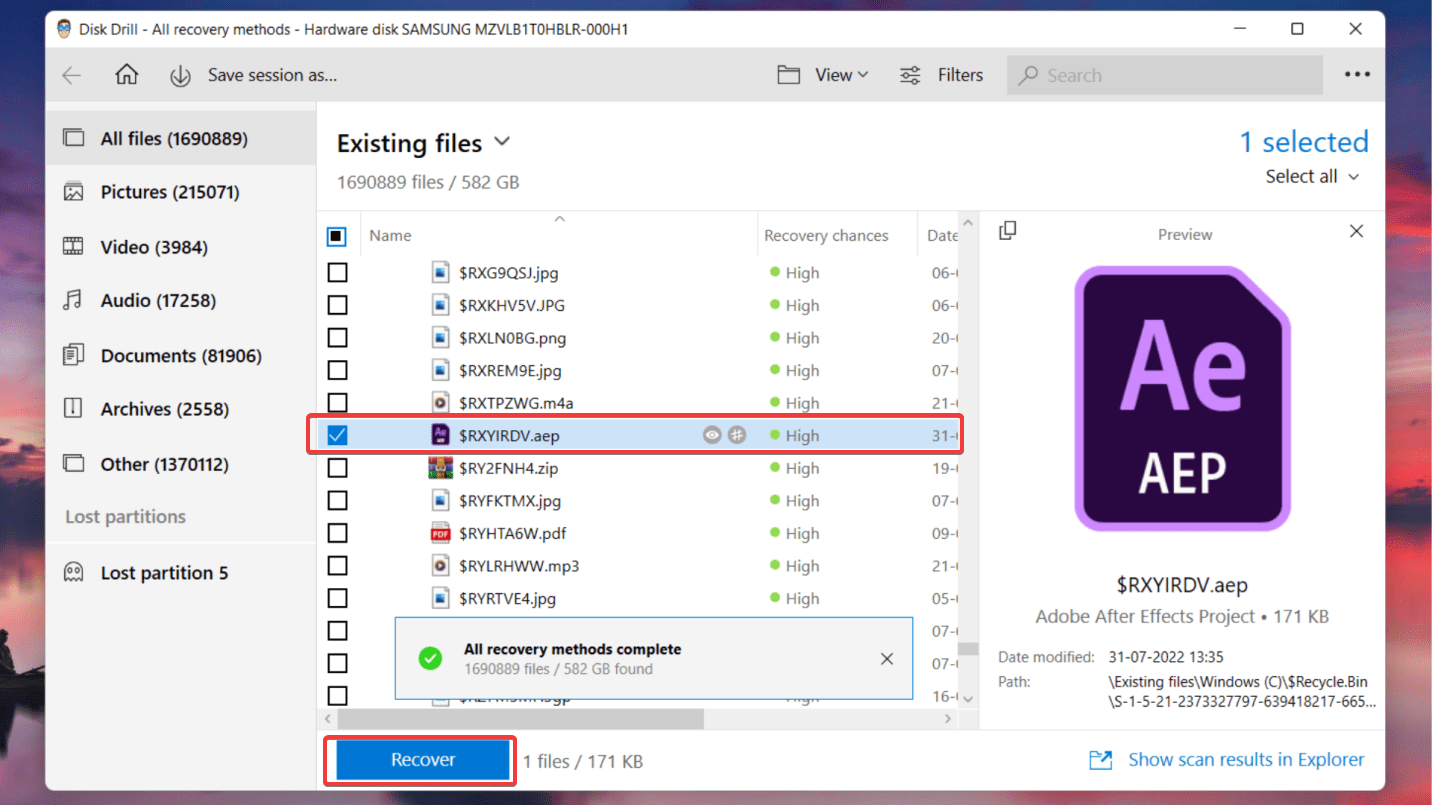This screenshot has height=805, width=1432.
Task: Click the Lost partition 5 ghost icon
Action: point(73,572)
